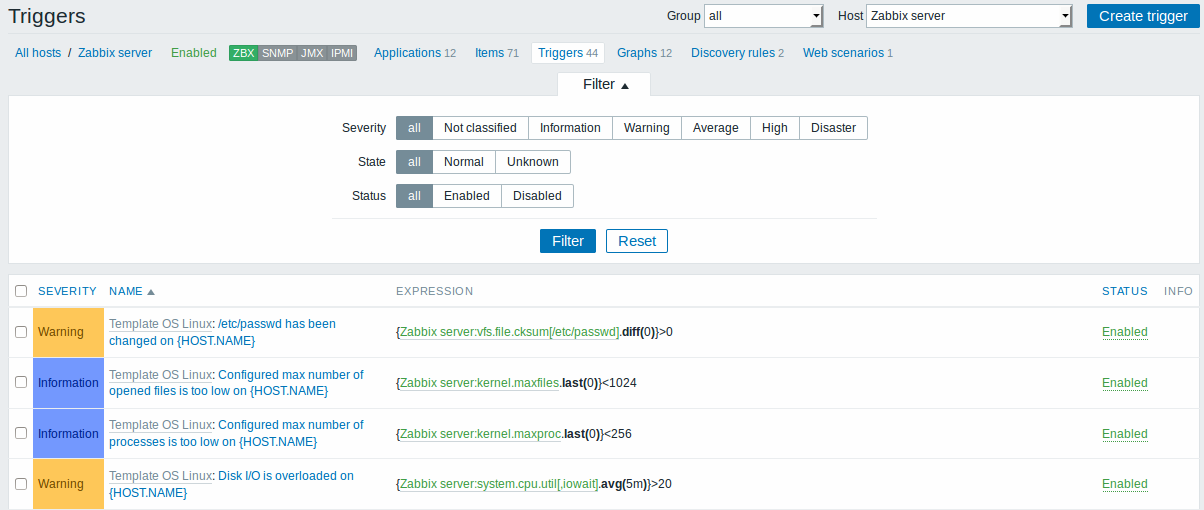Viewport: 1204px width, 510px height.
Task: Sort by the Status column header
Action: (x=1125, y=291)
